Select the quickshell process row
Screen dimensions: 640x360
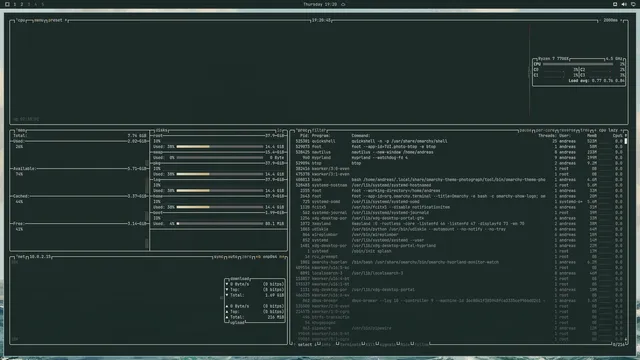tap(459, 141)
